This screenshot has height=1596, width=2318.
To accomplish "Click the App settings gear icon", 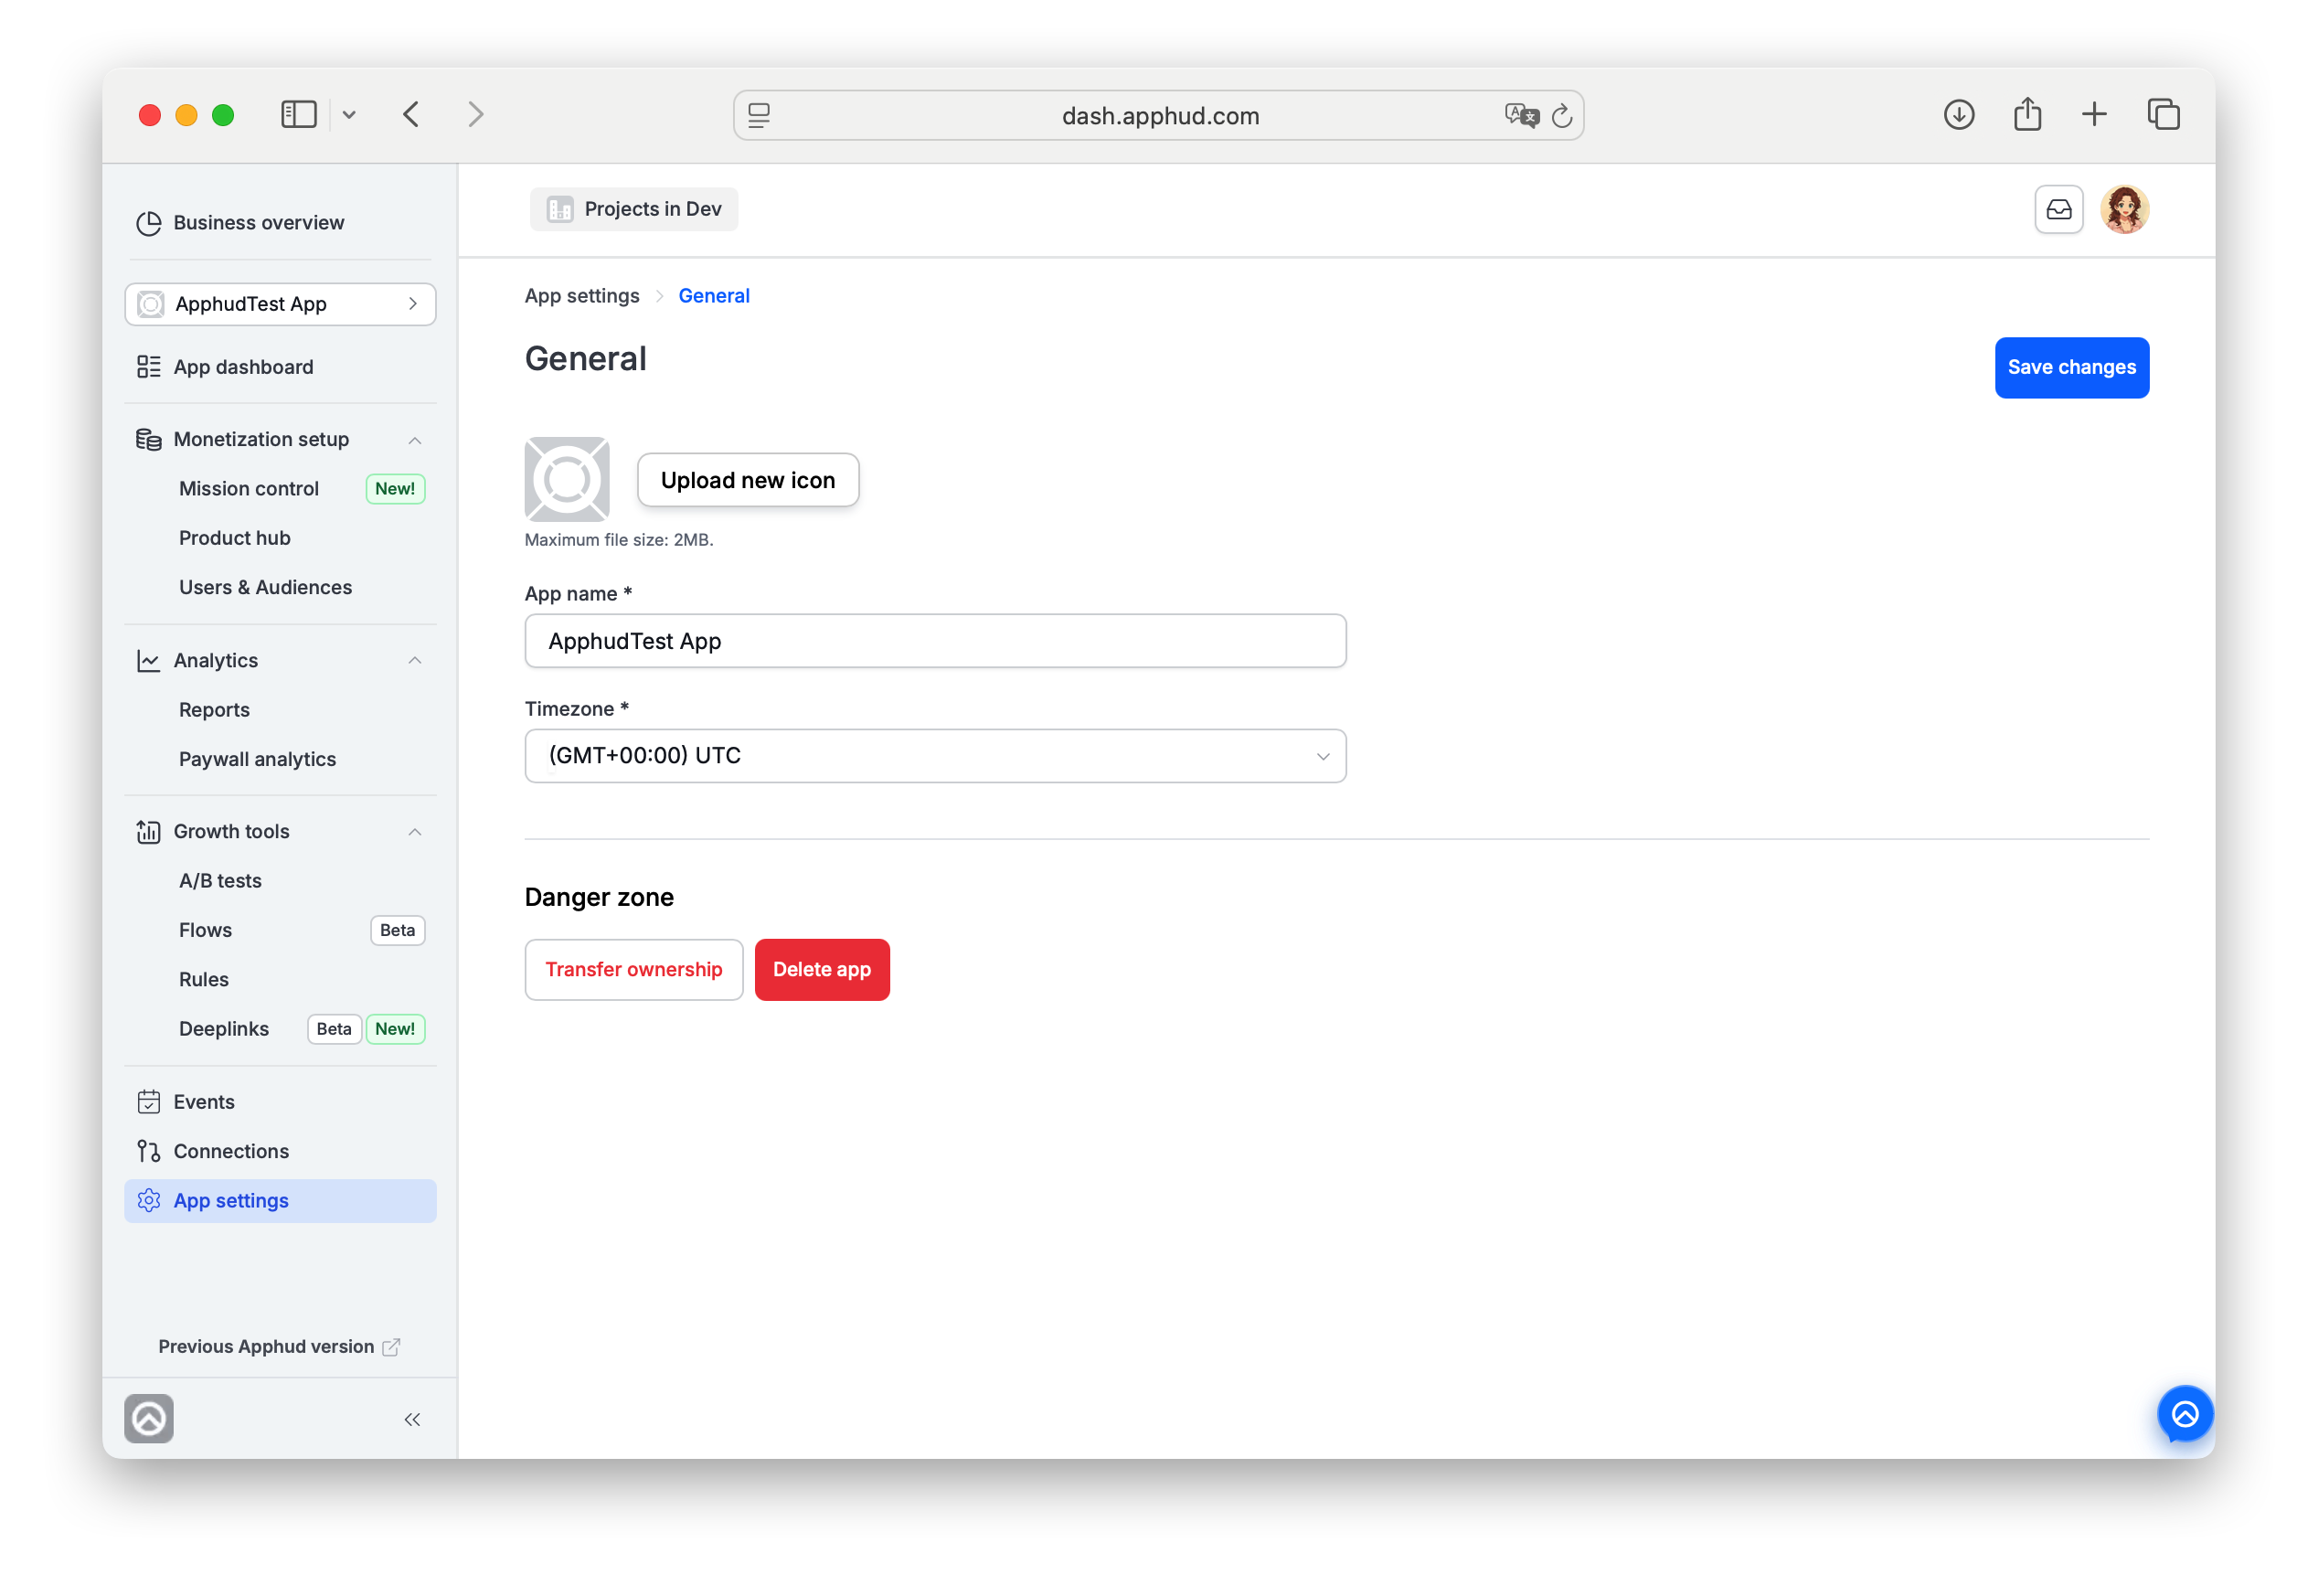I will pos(148,1201).
